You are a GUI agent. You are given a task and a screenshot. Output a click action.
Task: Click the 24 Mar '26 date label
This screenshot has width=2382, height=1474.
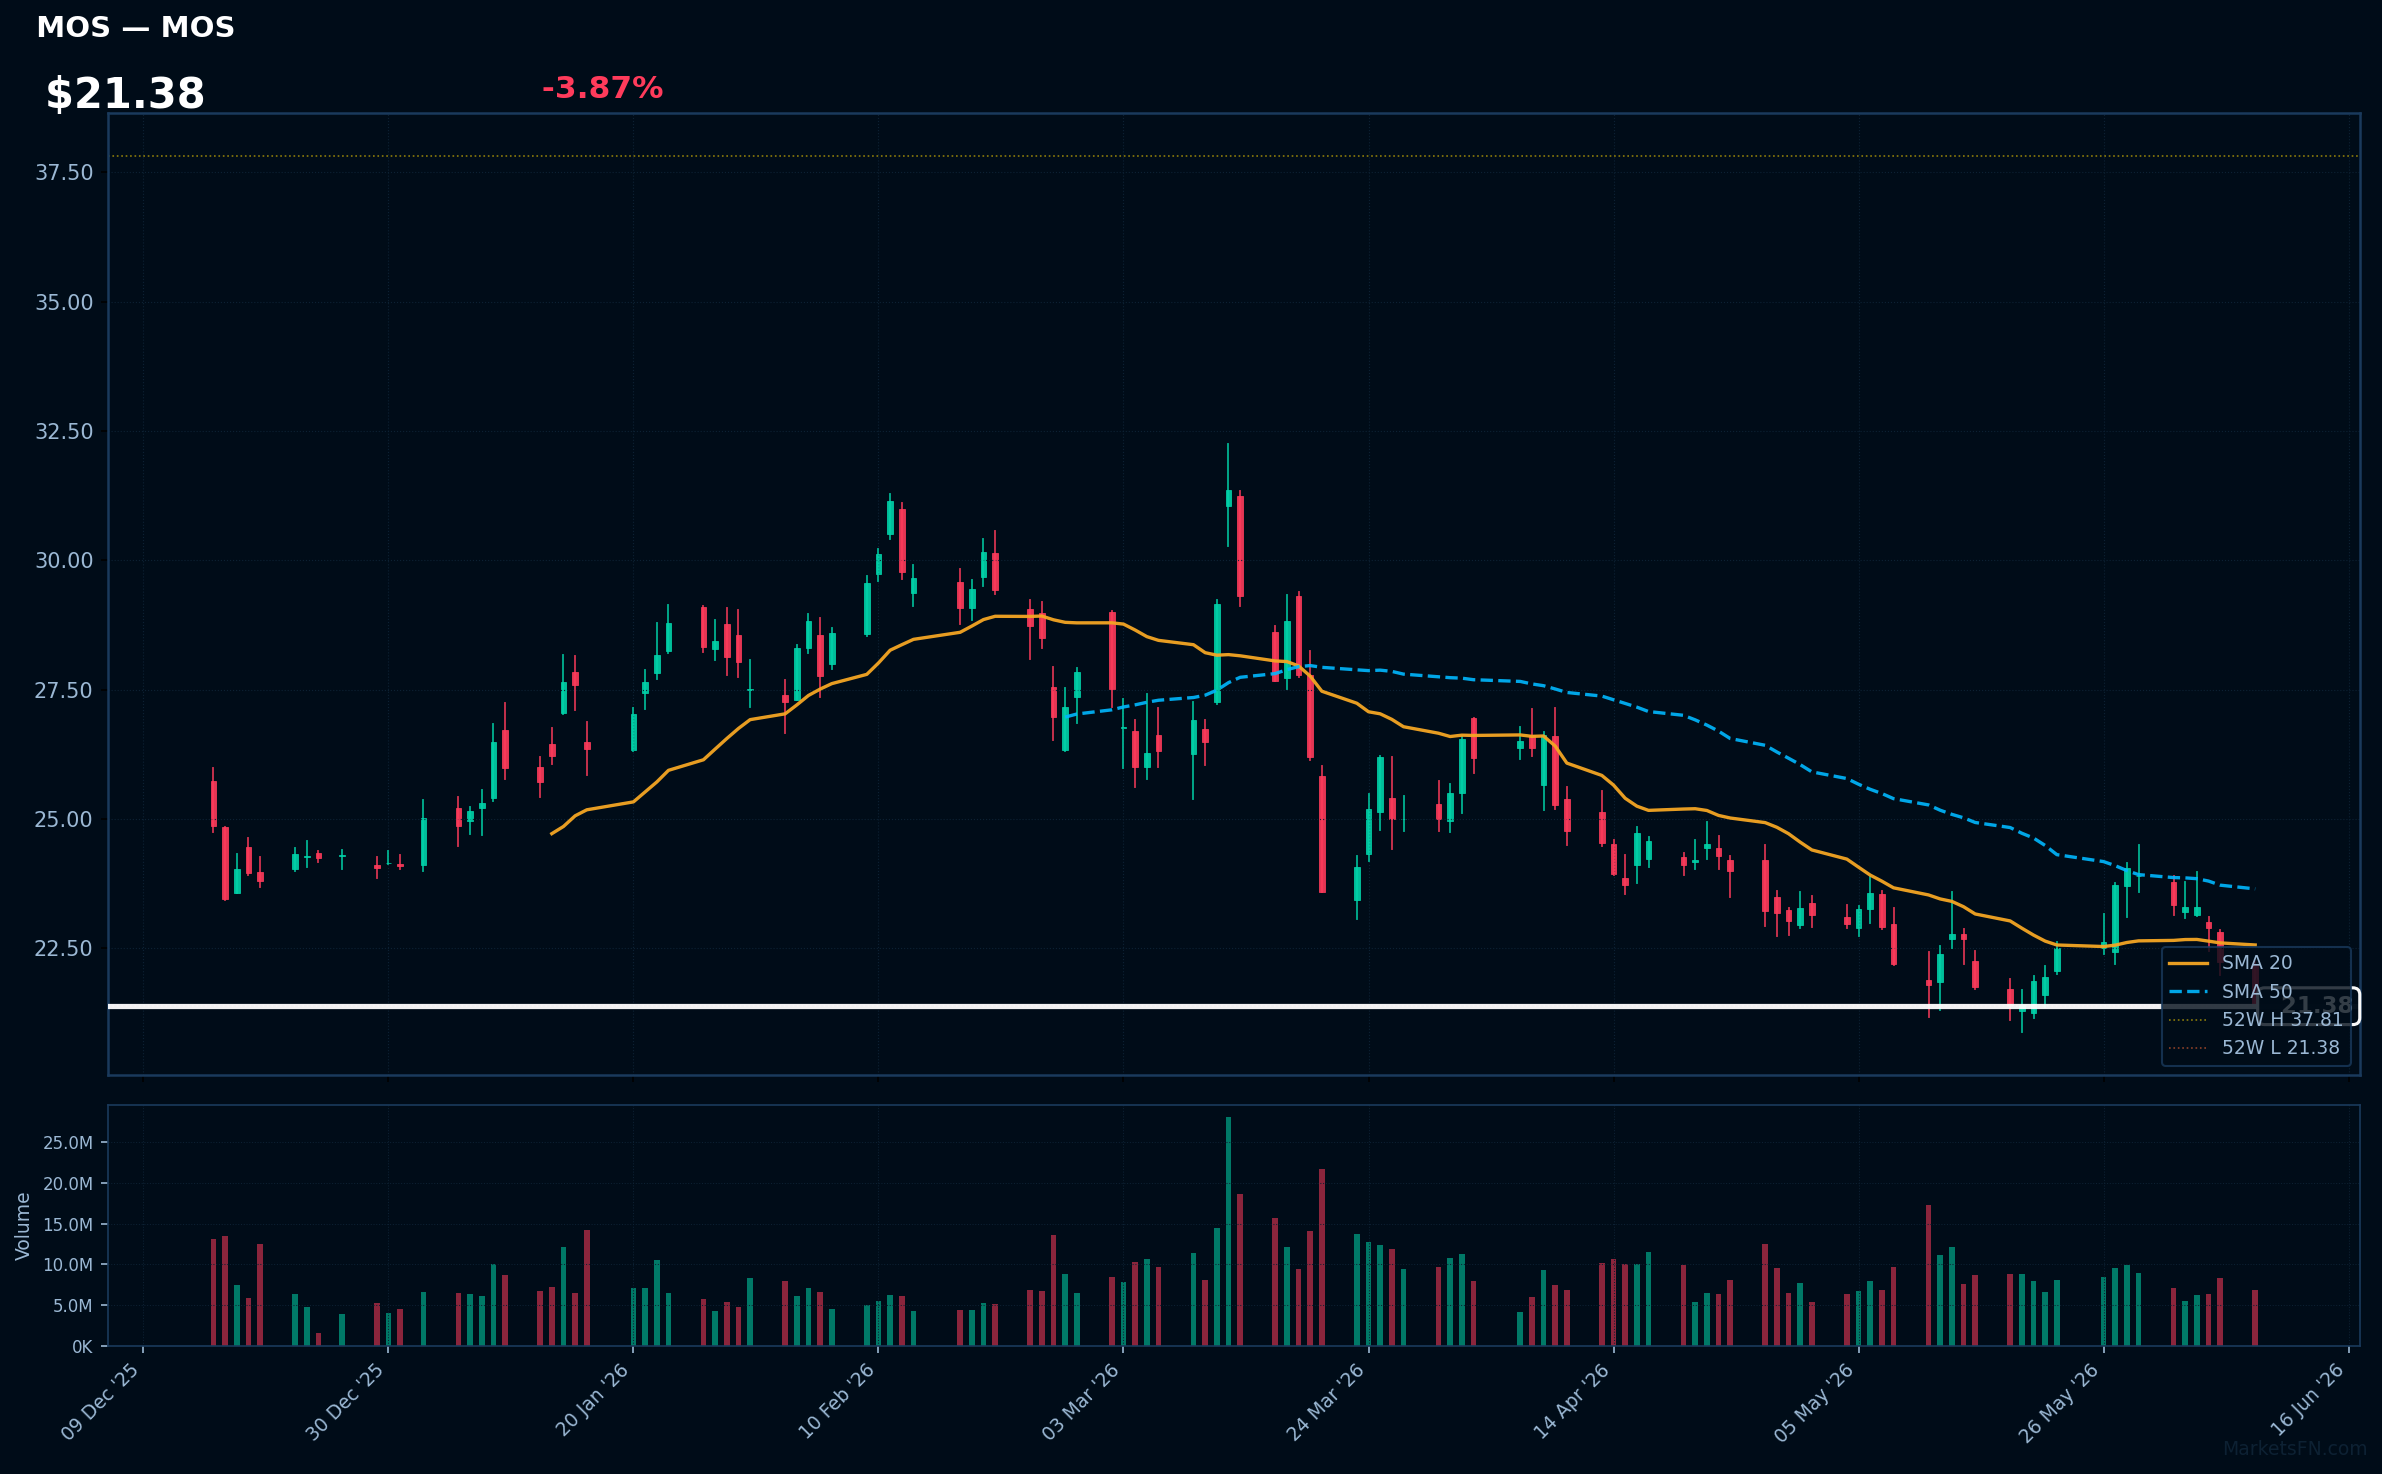(1325, 1401)
